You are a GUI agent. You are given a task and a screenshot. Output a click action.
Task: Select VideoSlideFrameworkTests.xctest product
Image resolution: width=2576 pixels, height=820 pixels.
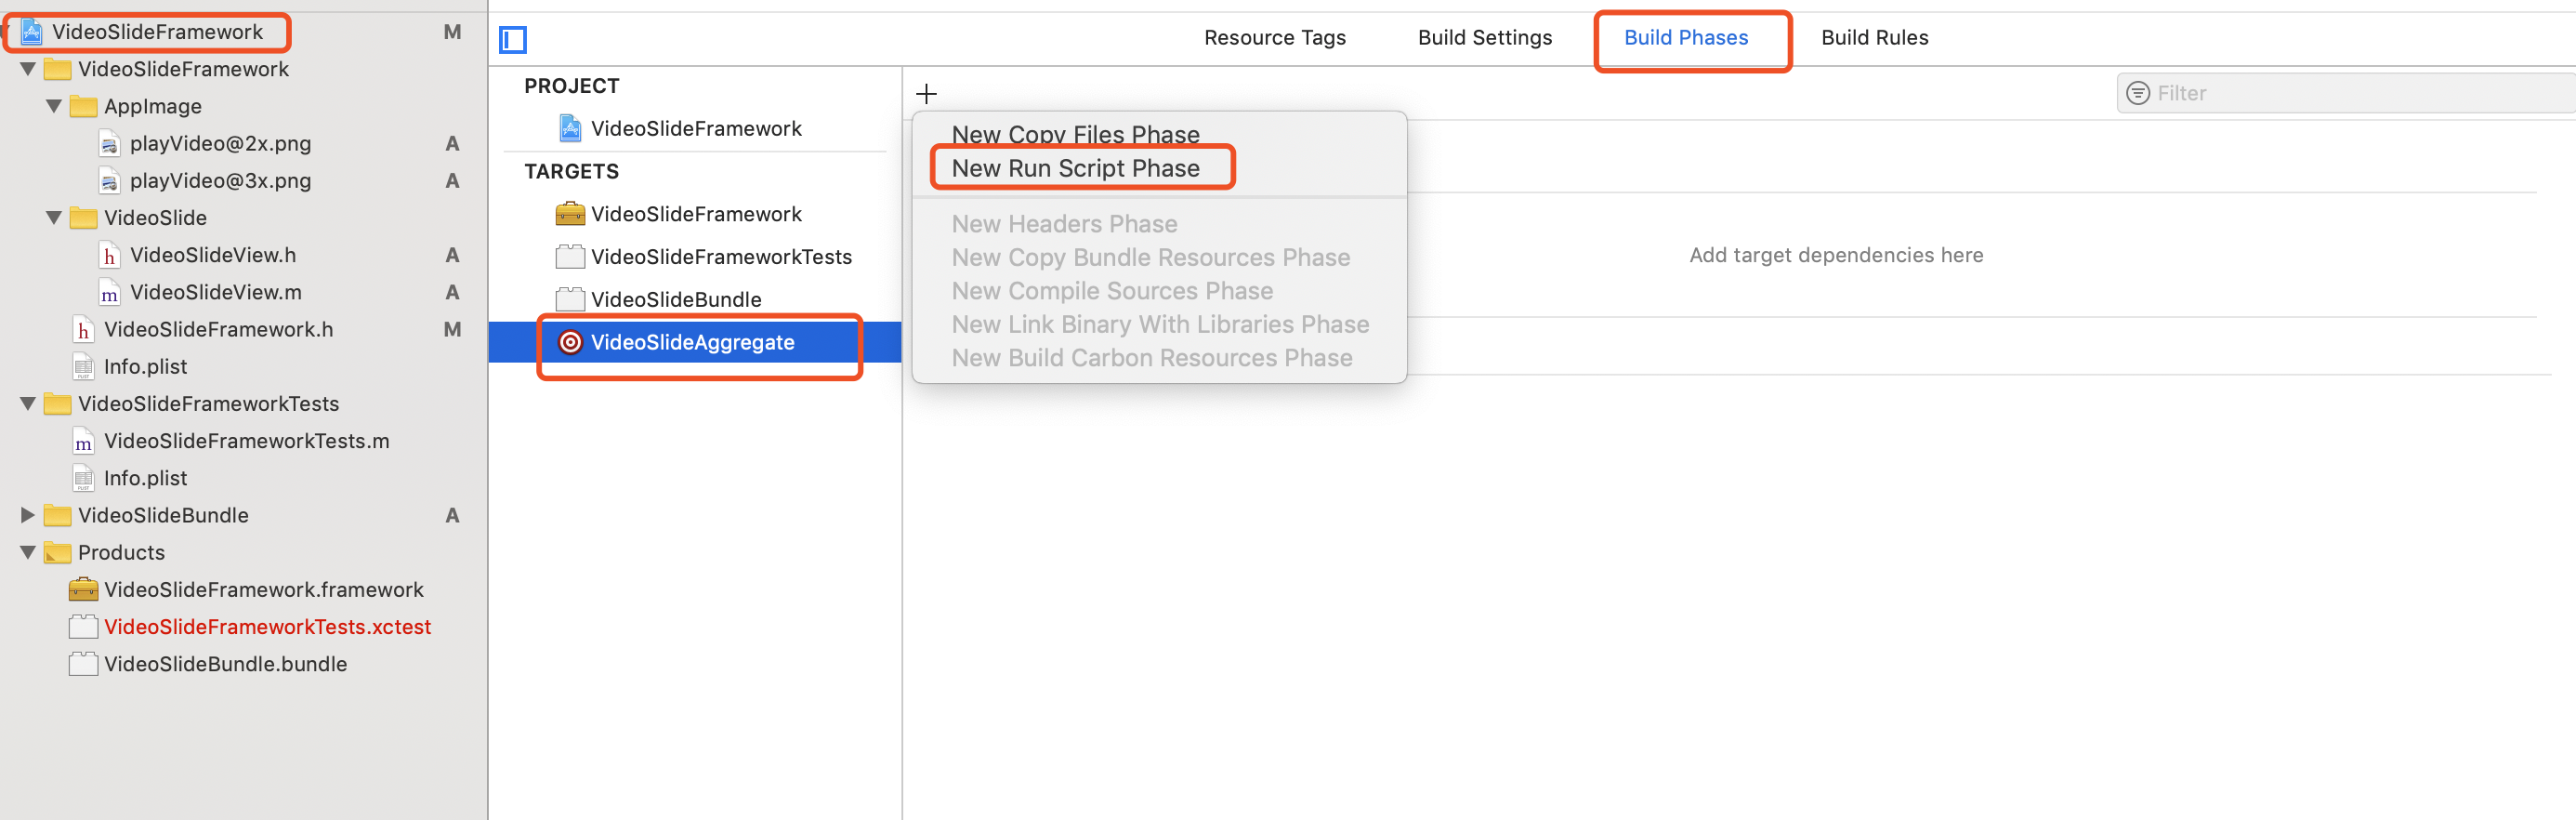267,627
